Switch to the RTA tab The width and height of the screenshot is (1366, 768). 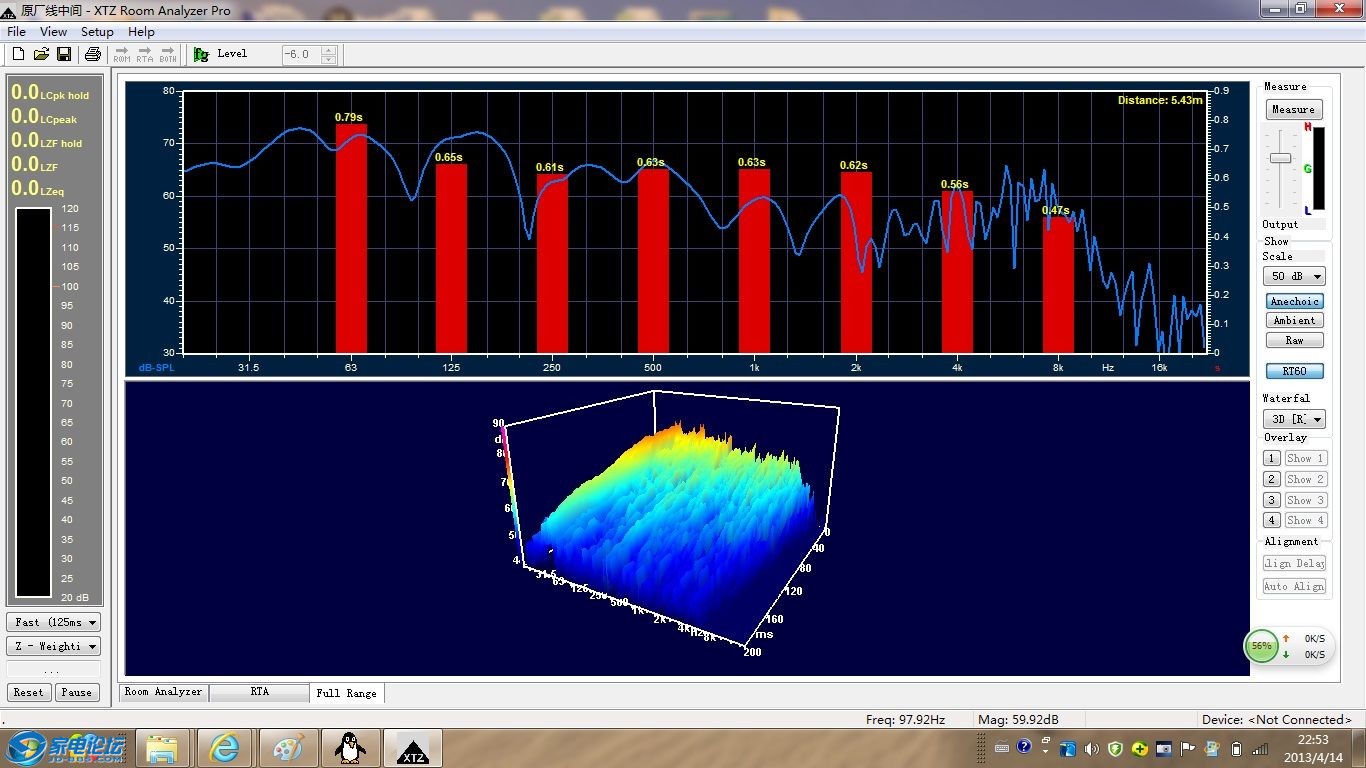(259, 692)
